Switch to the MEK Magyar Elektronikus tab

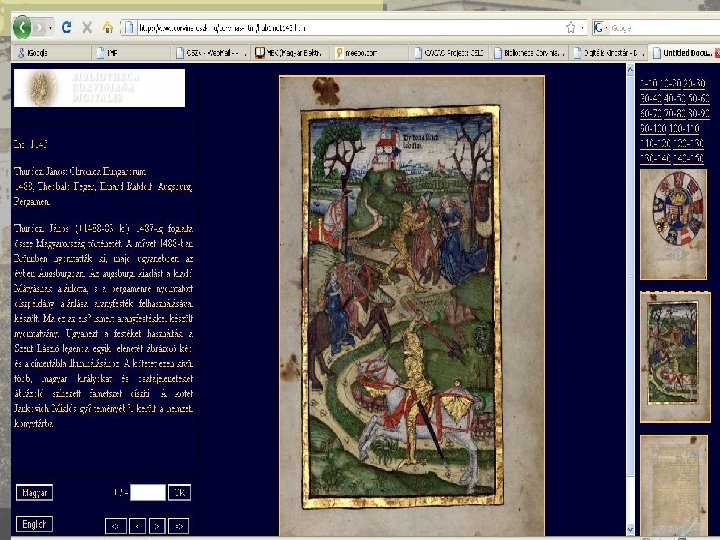point(291,53)
